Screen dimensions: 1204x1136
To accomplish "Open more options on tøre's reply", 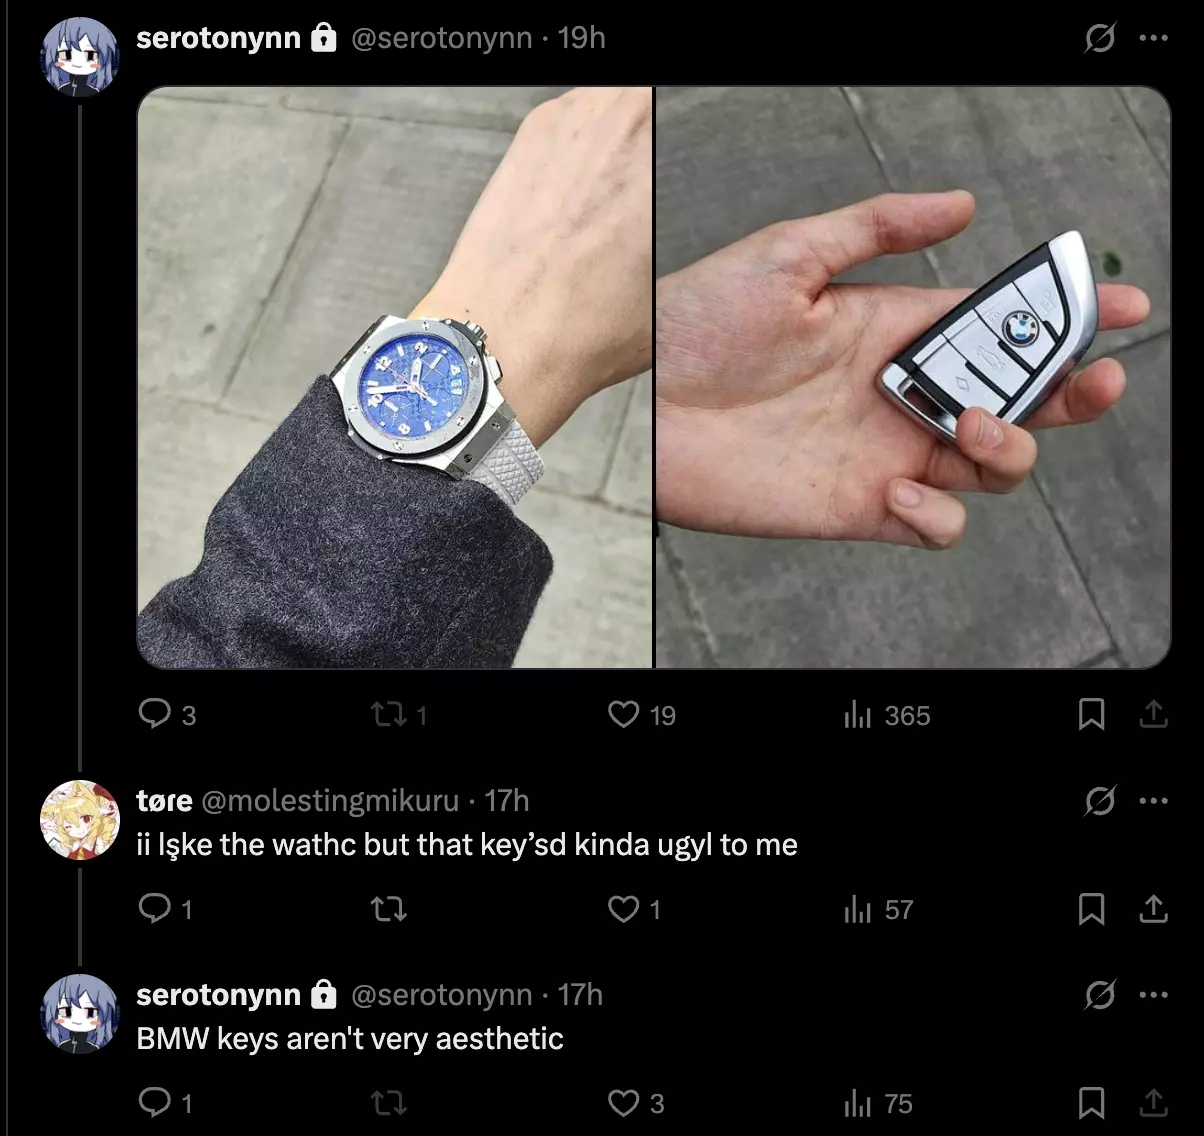I will click(1153, 800).
